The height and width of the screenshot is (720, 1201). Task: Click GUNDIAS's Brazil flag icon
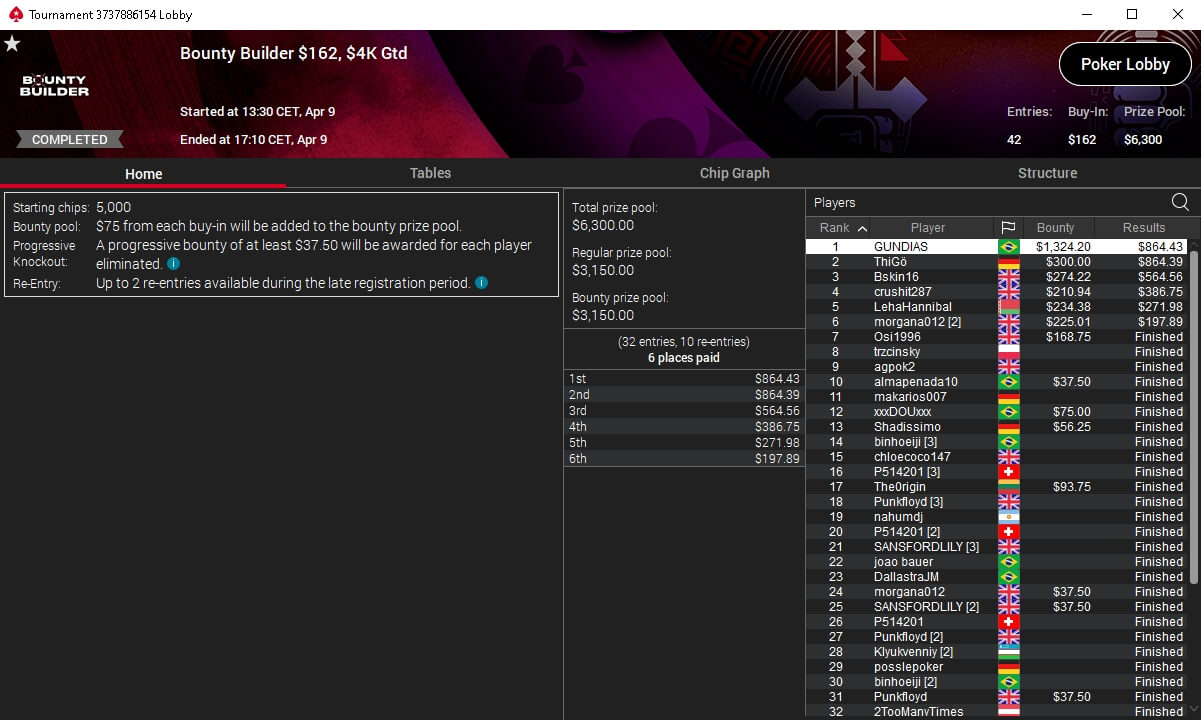(x=1008, y=247)
